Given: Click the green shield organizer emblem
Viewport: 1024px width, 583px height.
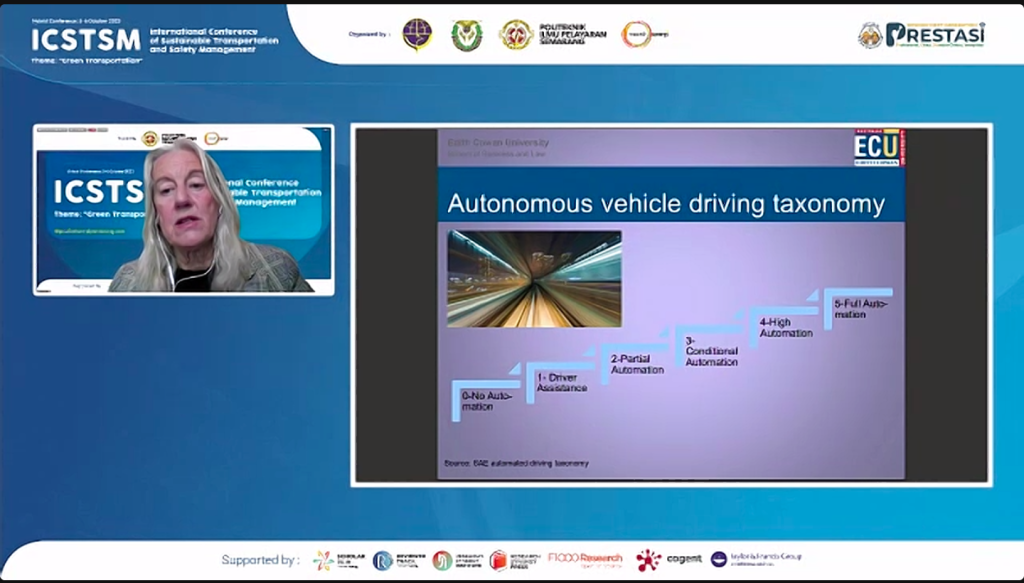Looking at the screenshot, I should (466, 35).
